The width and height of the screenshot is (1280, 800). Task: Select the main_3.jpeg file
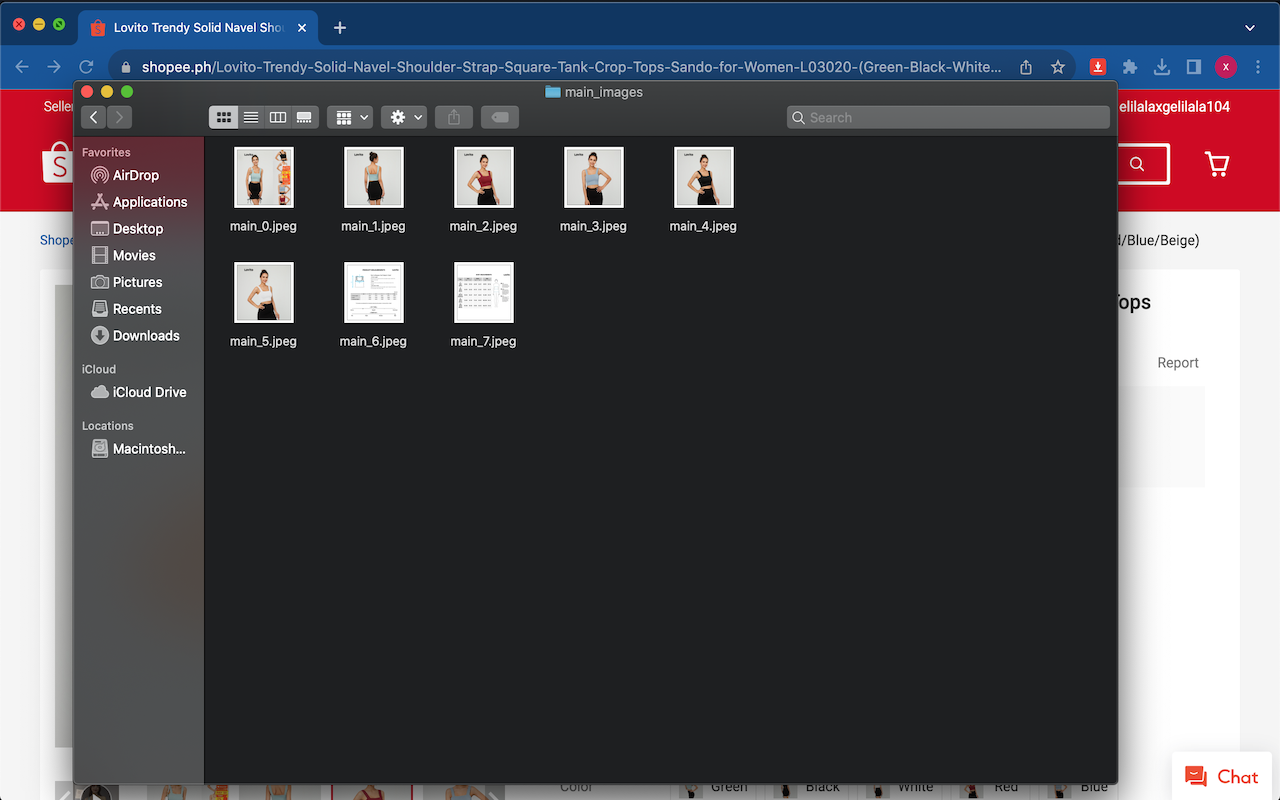tap(593, 190)
